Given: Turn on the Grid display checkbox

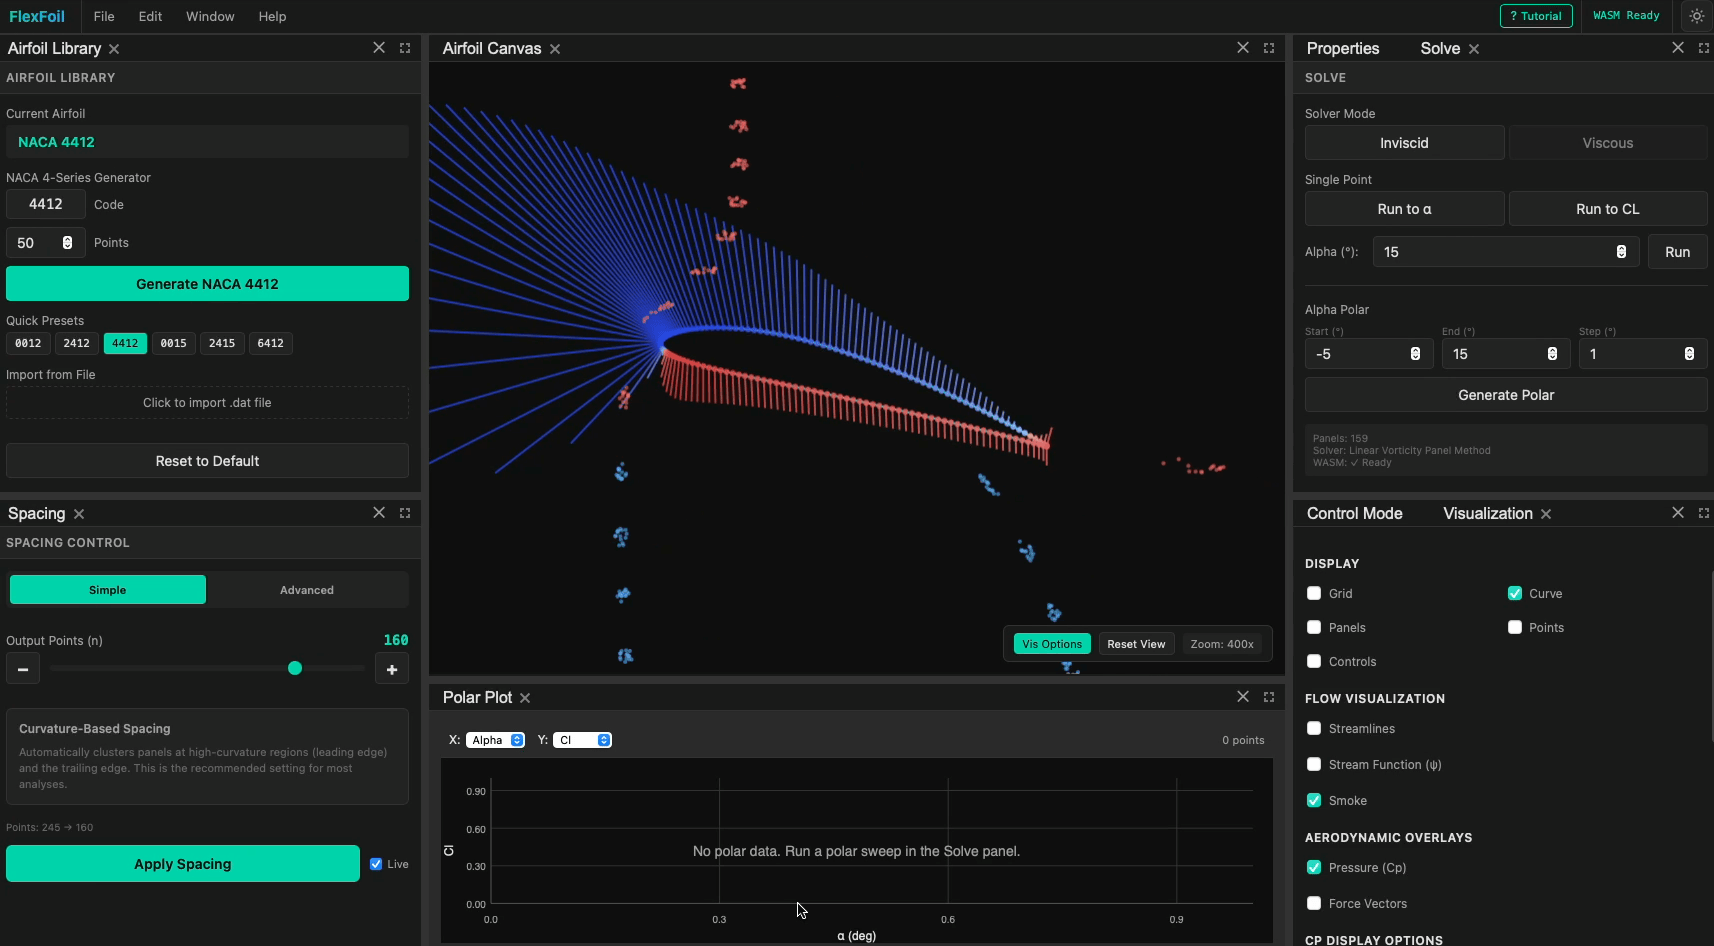Looking at the screenshot, I should coord(1314,594).
